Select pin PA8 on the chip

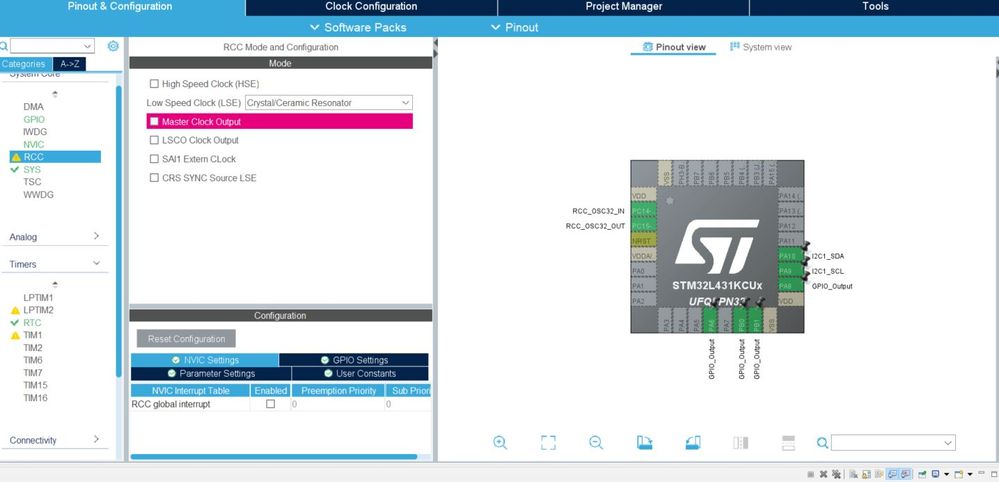(791, 286)
